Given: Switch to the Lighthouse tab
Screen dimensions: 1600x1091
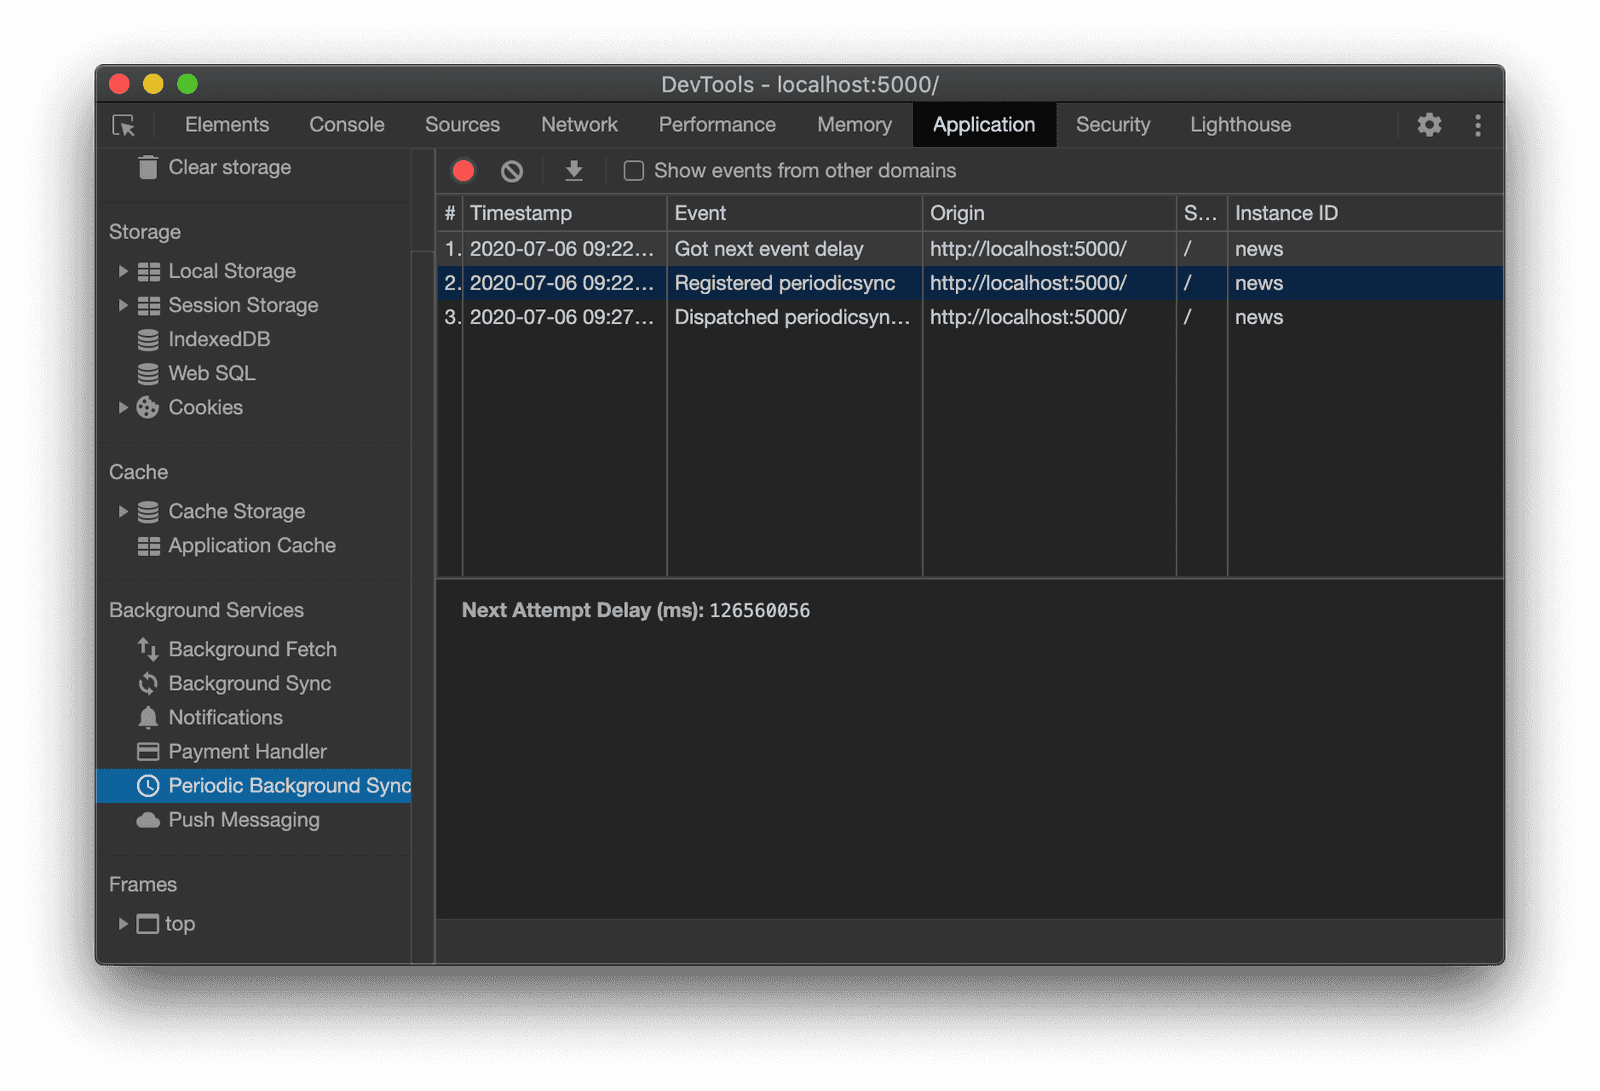Looking at the screenshot, I should (1240, 125).
